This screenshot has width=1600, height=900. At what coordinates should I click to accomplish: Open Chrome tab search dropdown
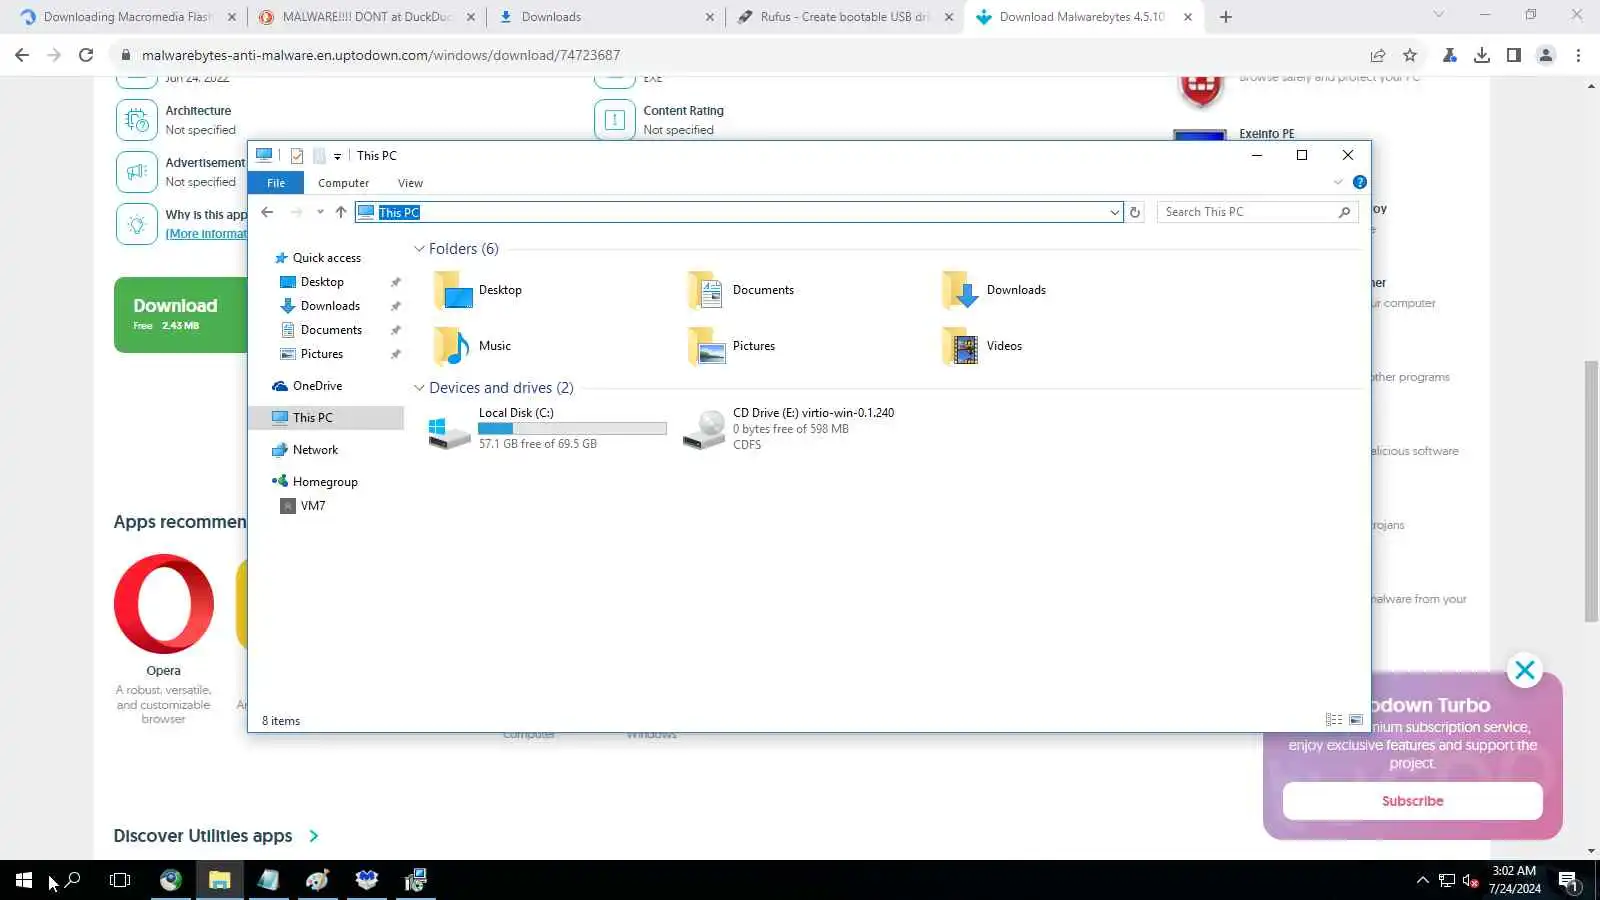point(1439,15)
